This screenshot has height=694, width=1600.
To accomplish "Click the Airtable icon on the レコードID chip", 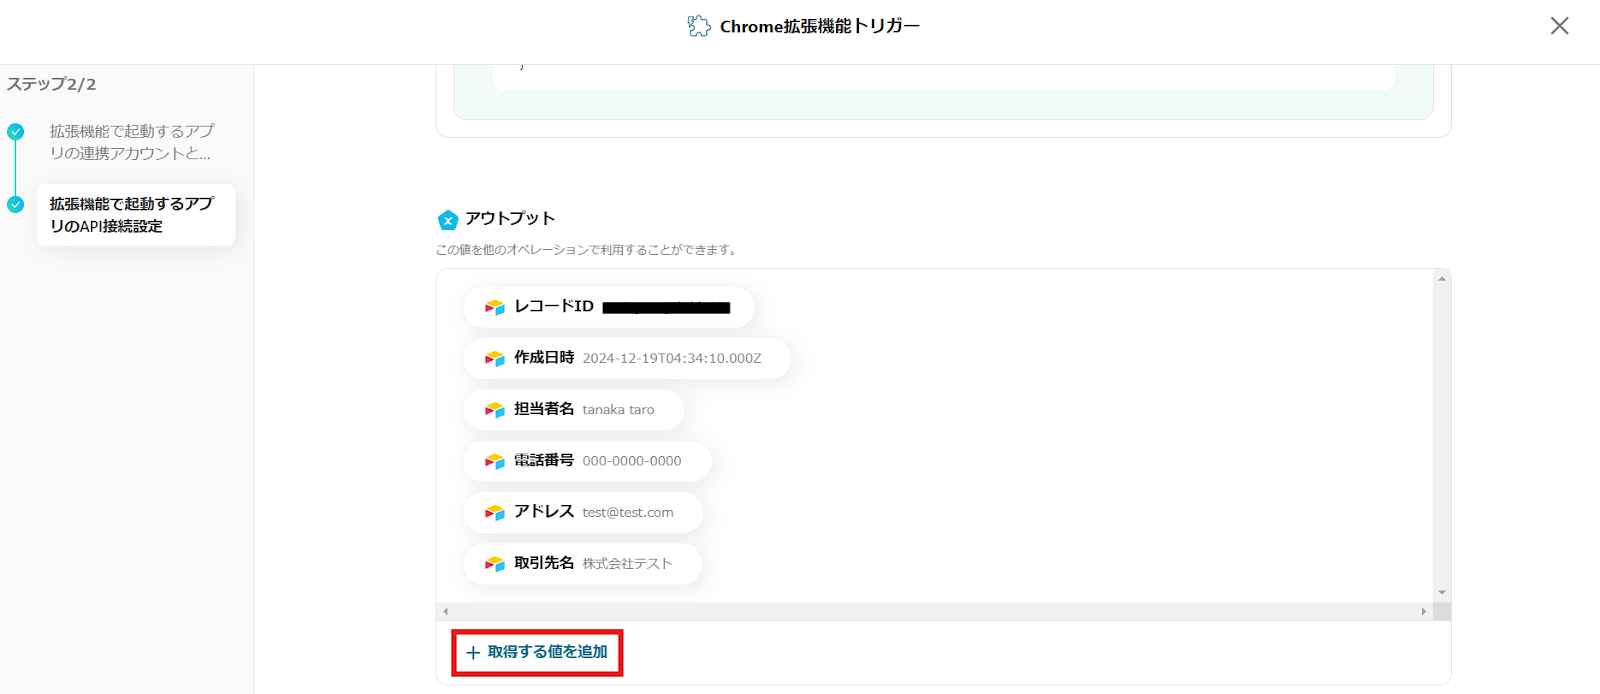I will point(494,307).
